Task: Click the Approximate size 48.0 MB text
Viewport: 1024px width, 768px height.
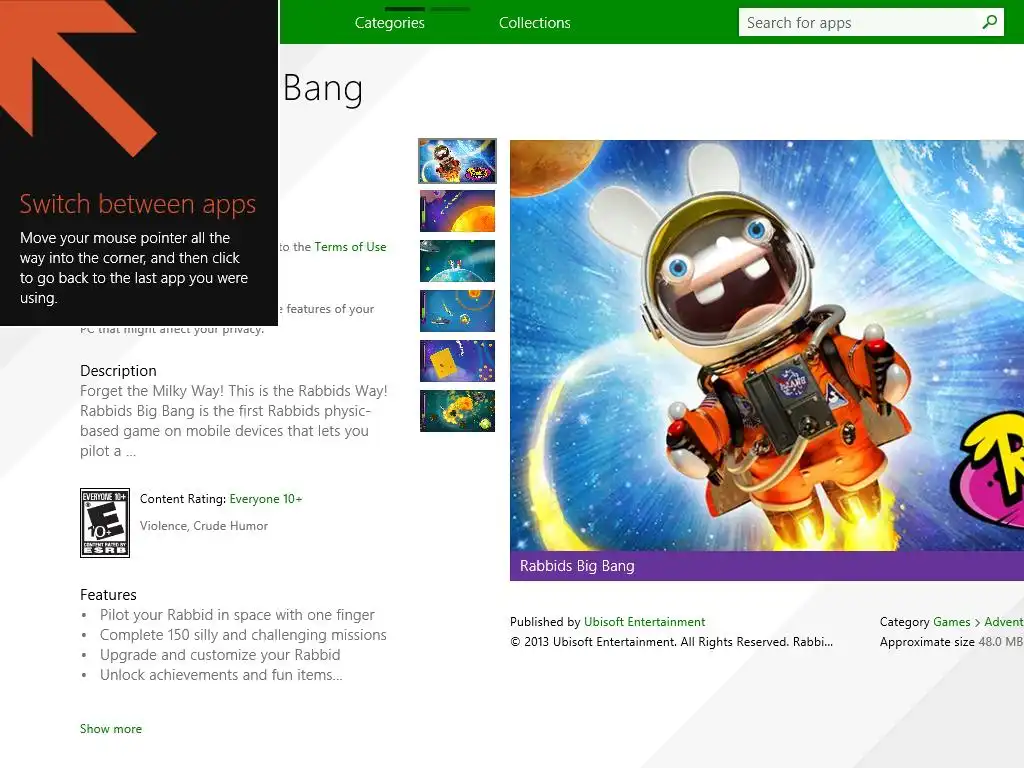Action: pyautogui.click(x=951, y=642)
